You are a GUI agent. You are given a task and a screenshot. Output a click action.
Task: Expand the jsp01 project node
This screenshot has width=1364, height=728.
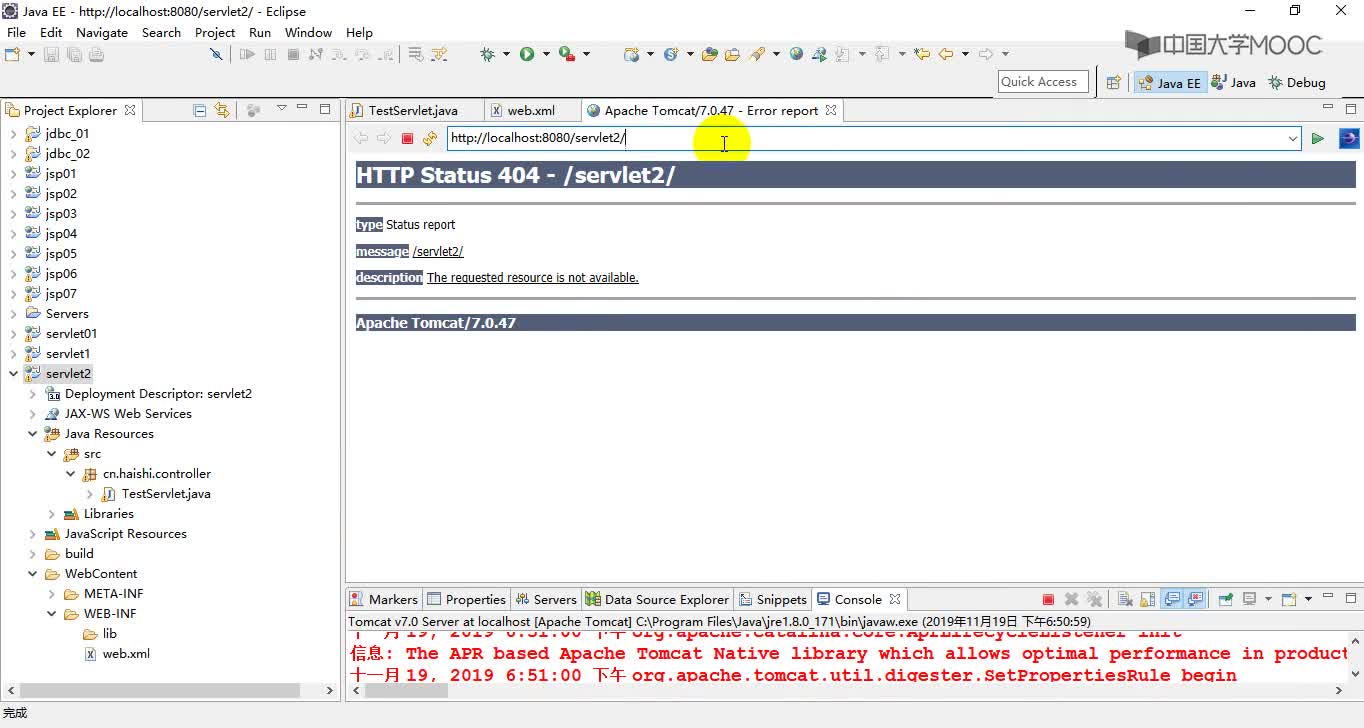[x=13, y=173]
